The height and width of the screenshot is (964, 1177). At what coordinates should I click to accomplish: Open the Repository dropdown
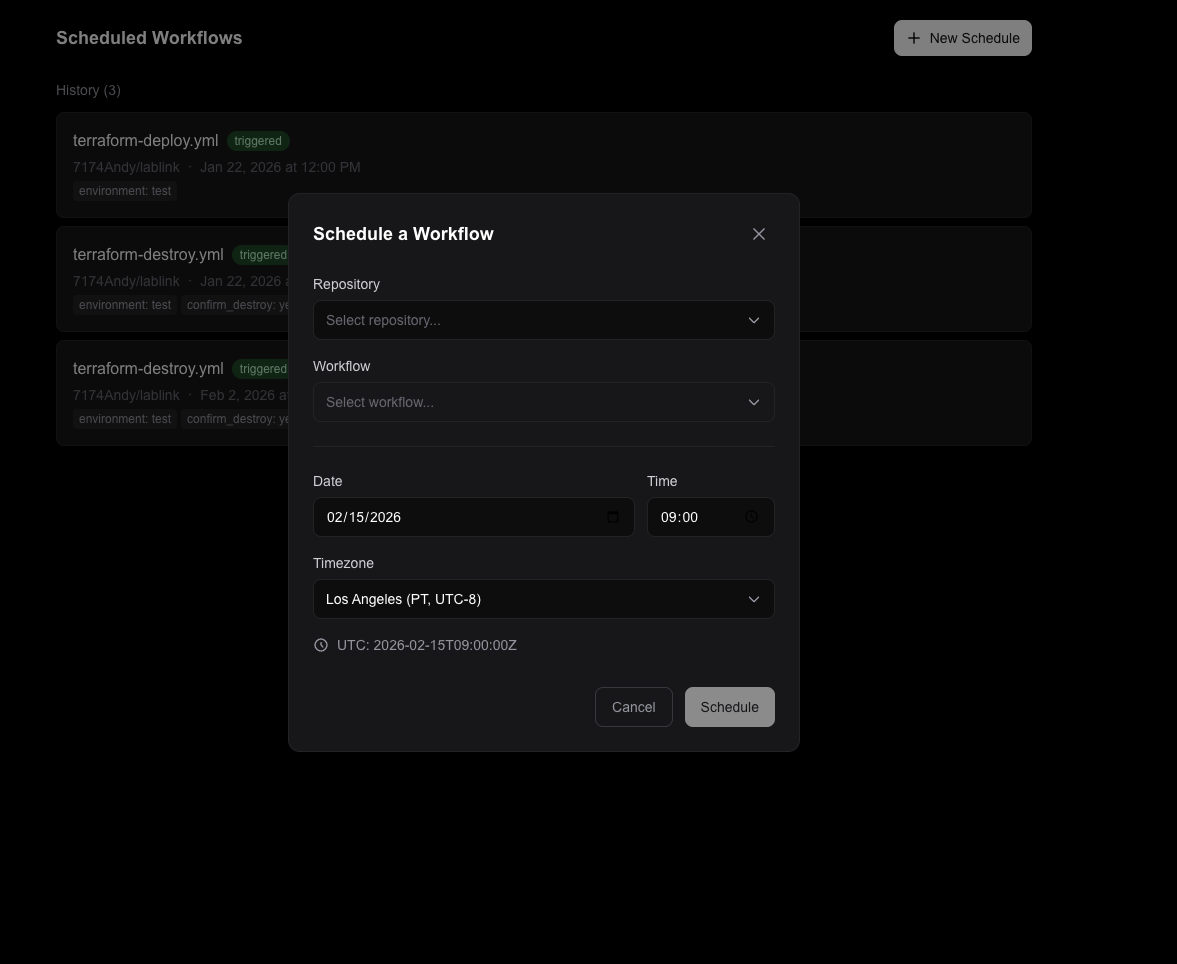[x=544, y=320]
